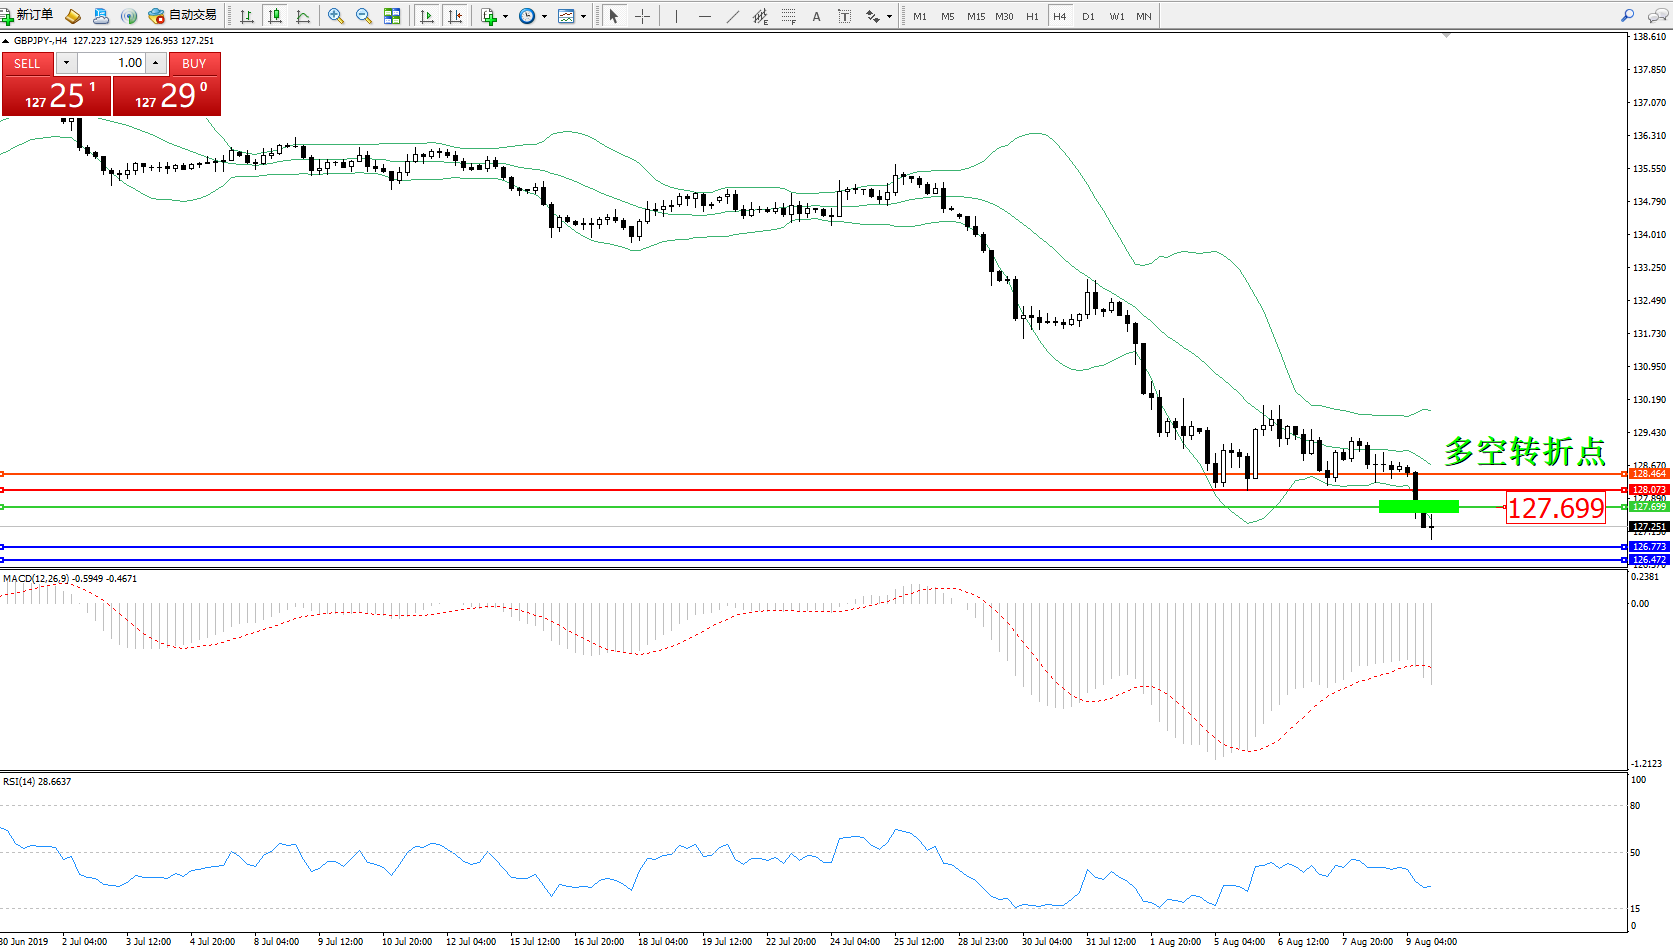Toggle the chart shift button

(455, 16)
